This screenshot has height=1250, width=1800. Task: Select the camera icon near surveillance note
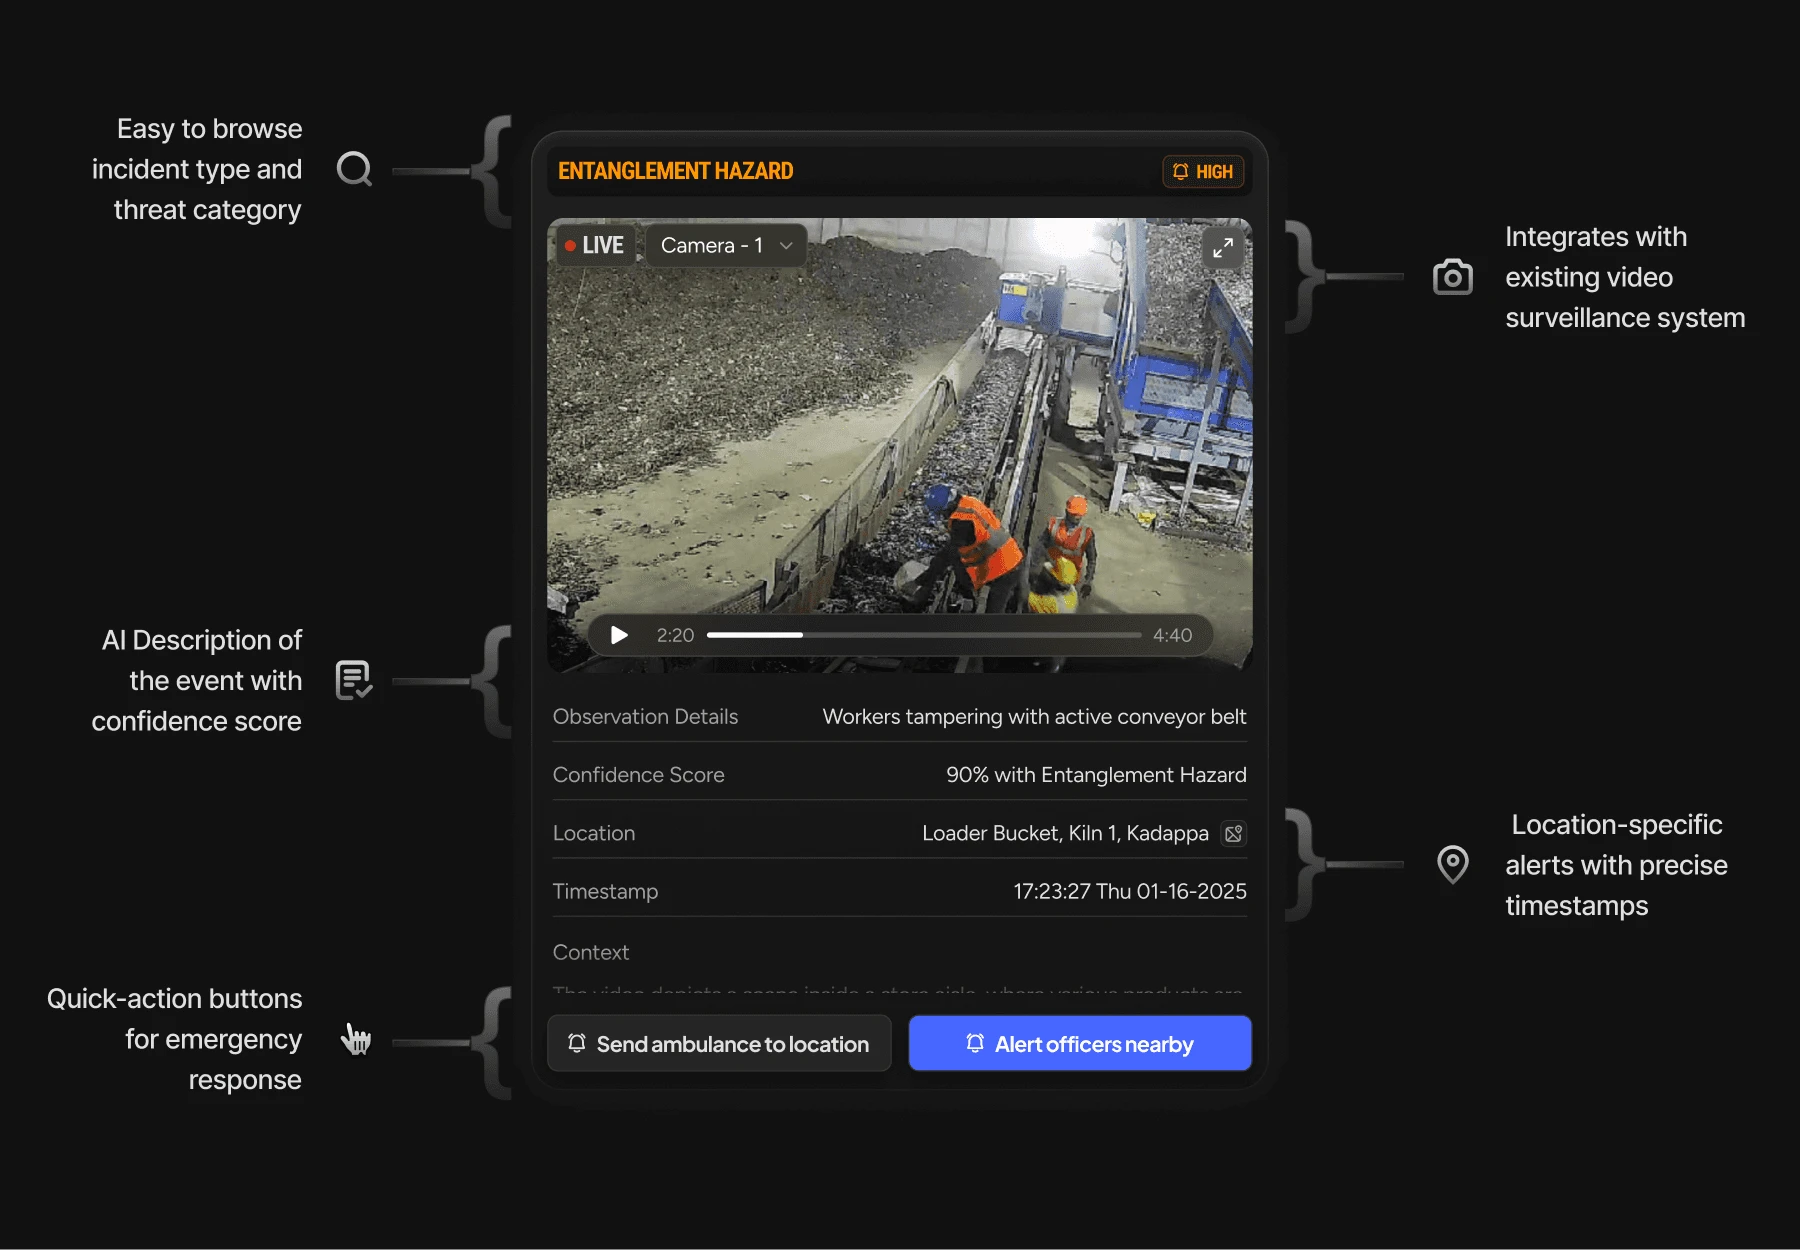tap(1452, 277)
